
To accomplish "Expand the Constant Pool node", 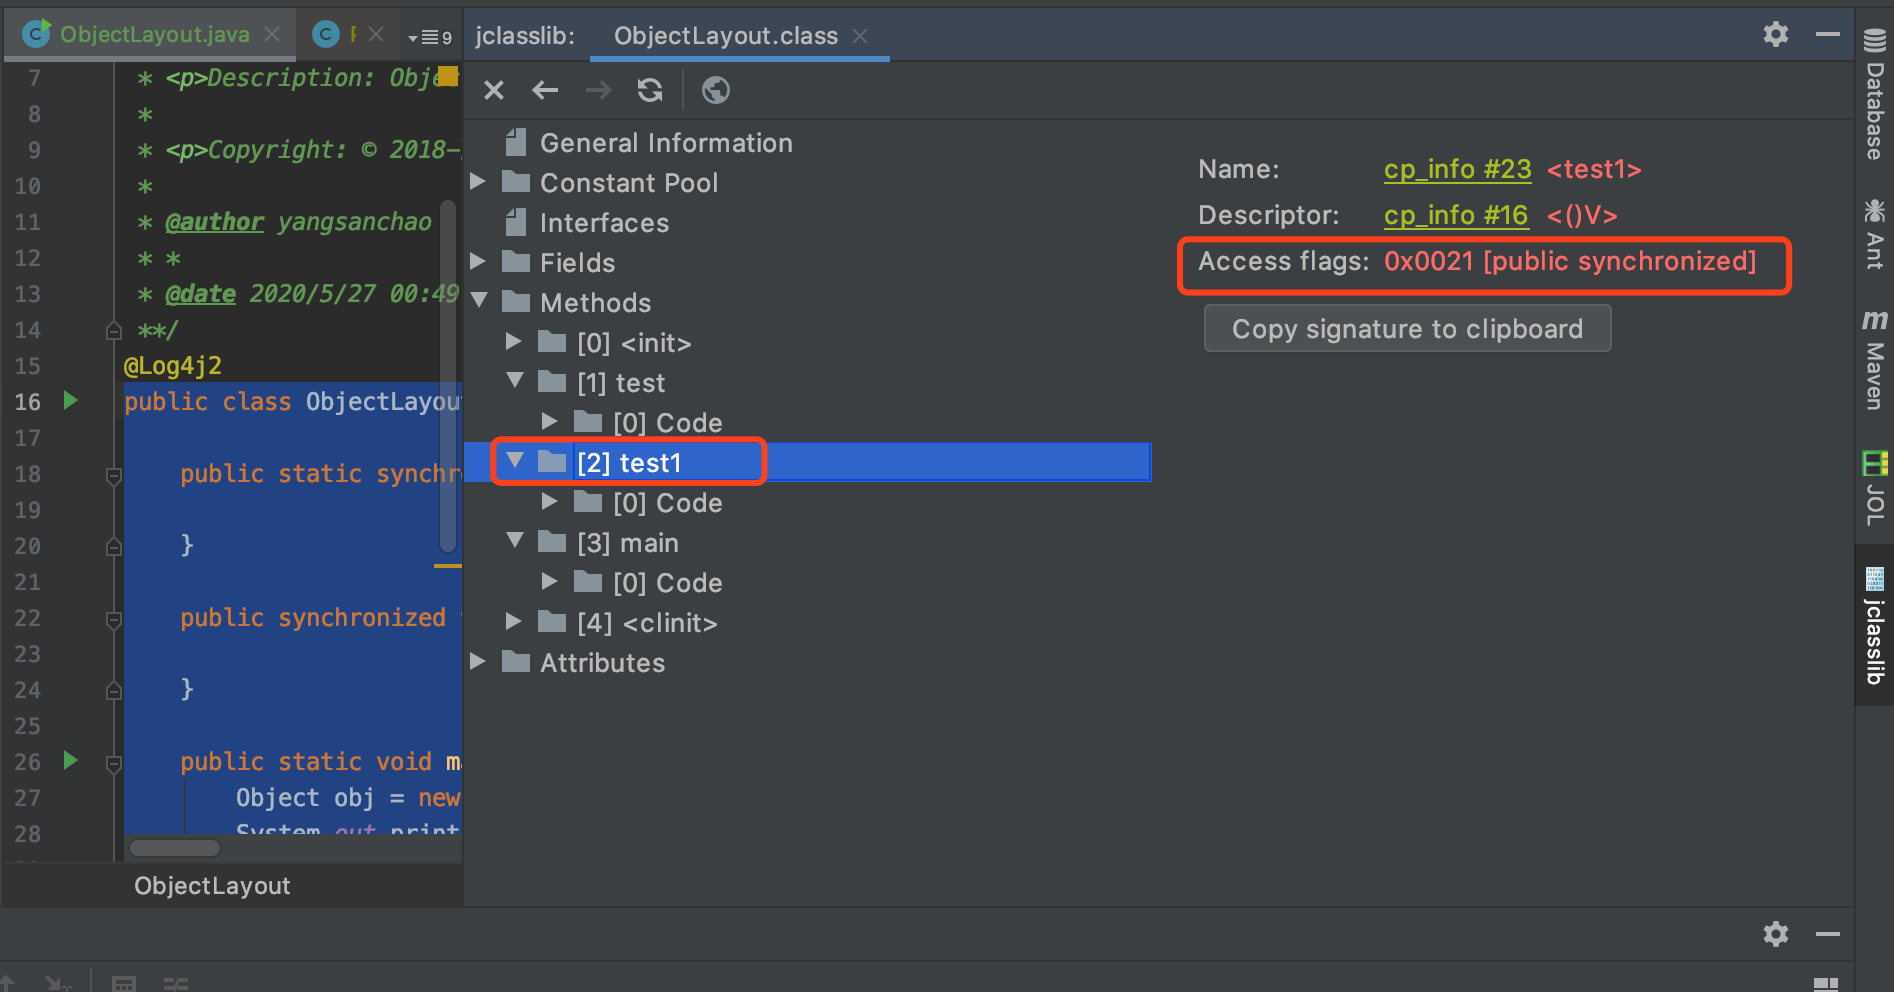I will [x=478, y=182].
